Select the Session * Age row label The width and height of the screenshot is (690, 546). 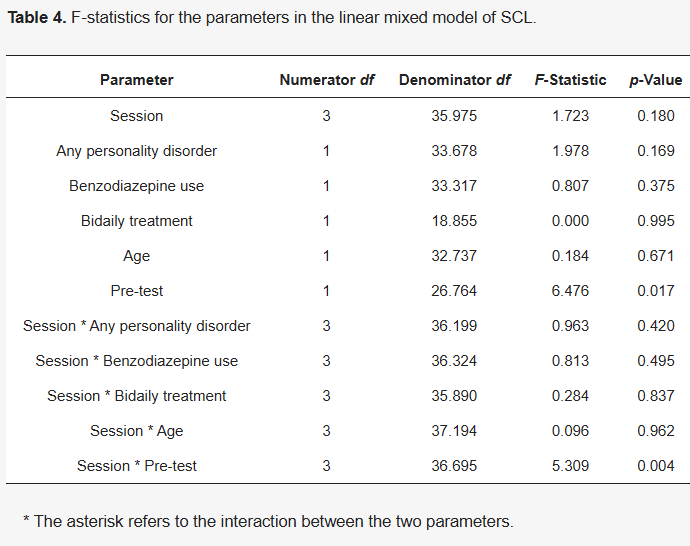click(137, 431)
